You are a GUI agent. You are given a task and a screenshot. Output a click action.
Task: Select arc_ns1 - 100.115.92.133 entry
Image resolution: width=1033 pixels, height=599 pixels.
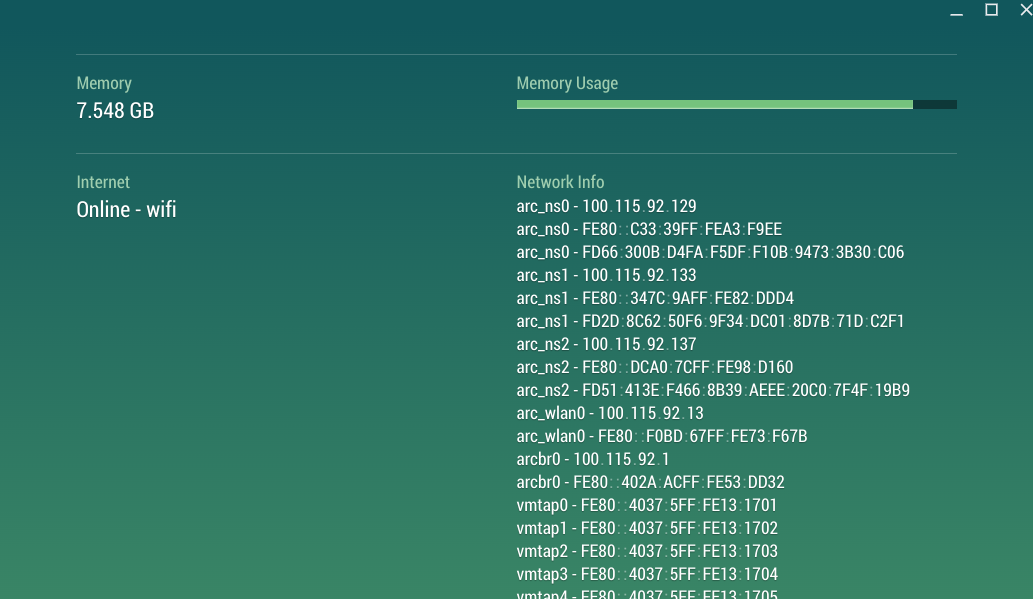606,275
